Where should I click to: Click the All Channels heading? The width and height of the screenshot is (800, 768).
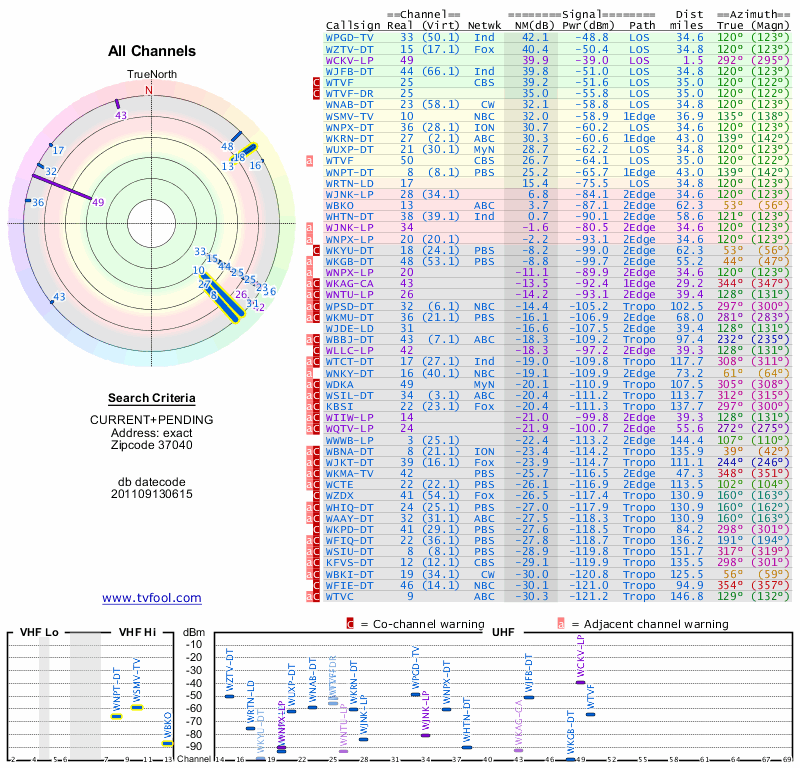coord(152,51)
